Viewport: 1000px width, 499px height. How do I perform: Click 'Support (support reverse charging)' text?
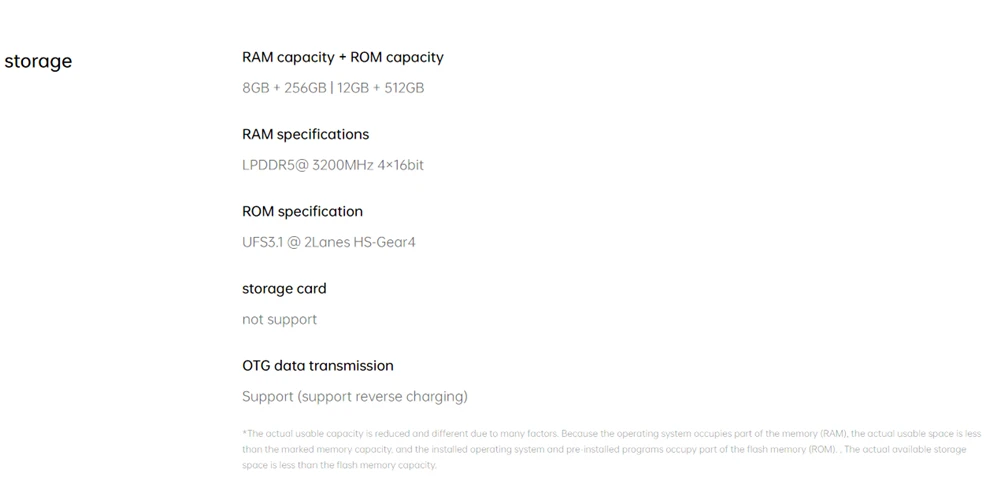(x=355, y=396)
